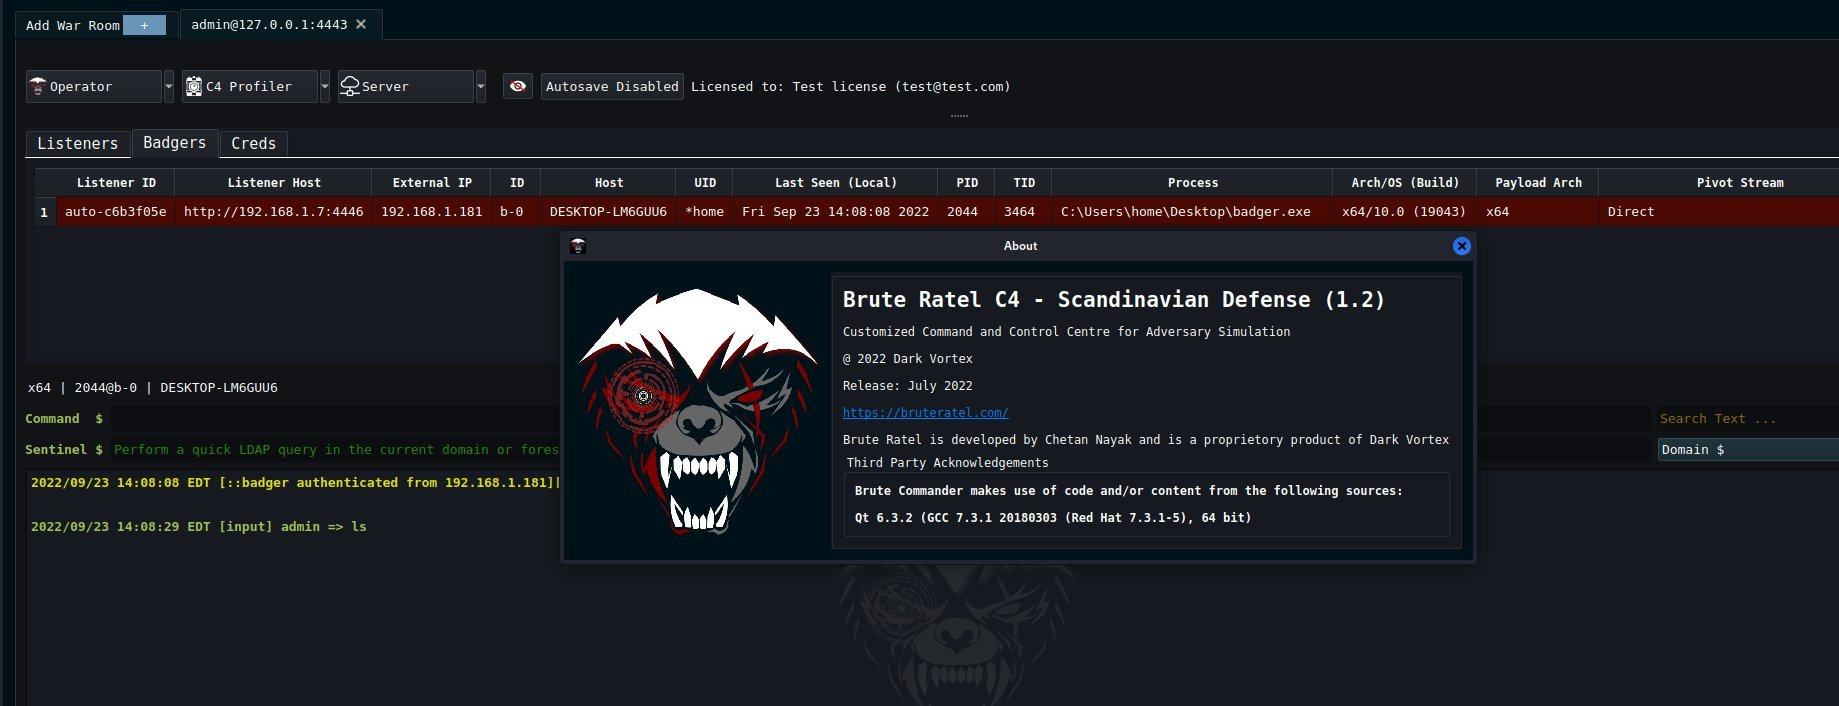Click the 'admin => ls' log line
Screen dimensions: 1839x706
click(198, 526)
